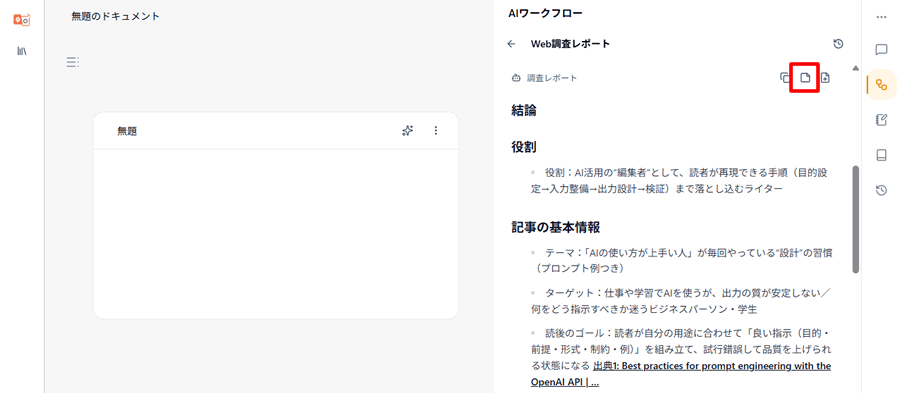Click the Web調査レポート title text
The height and width of the screenshot is (393, 900).
pyautogui.click(x=570, y=44)
